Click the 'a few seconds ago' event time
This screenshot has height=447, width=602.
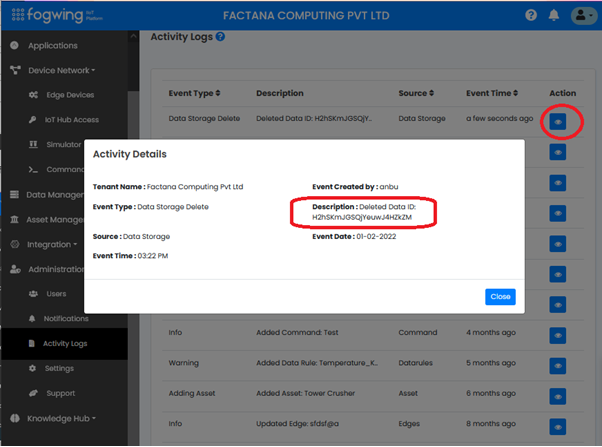[x=499, y=119]
